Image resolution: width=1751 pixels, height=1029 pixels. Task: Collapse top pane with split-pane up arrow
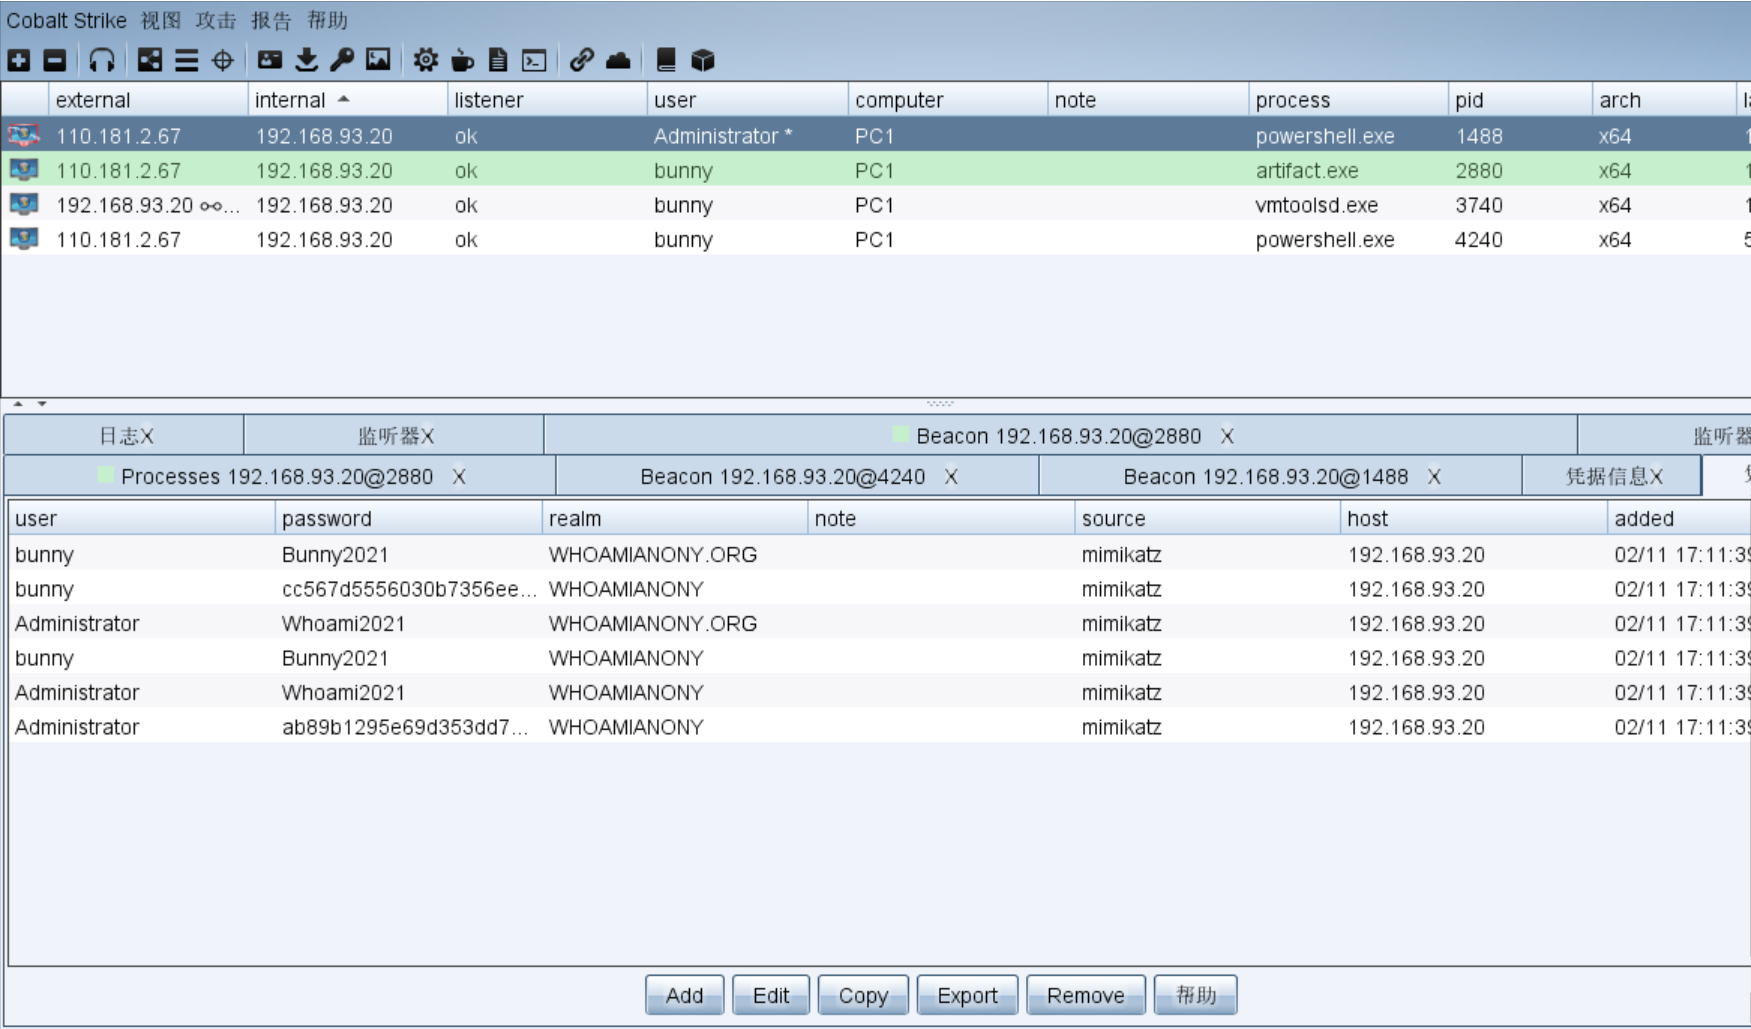[18, 404]
